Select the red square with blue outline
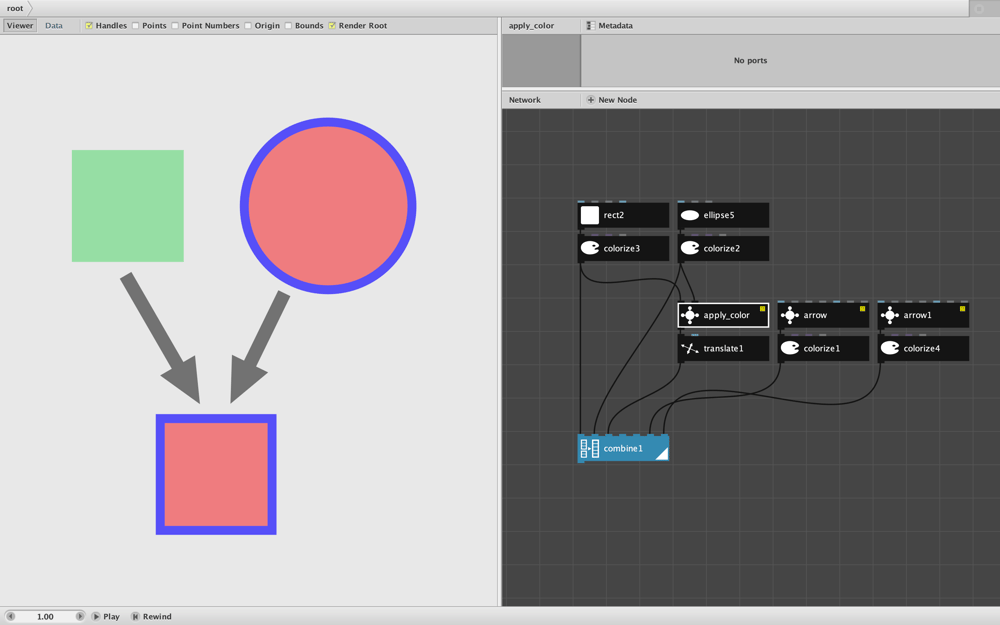This screenshot has height=625, width=1000. pos(216,474)
